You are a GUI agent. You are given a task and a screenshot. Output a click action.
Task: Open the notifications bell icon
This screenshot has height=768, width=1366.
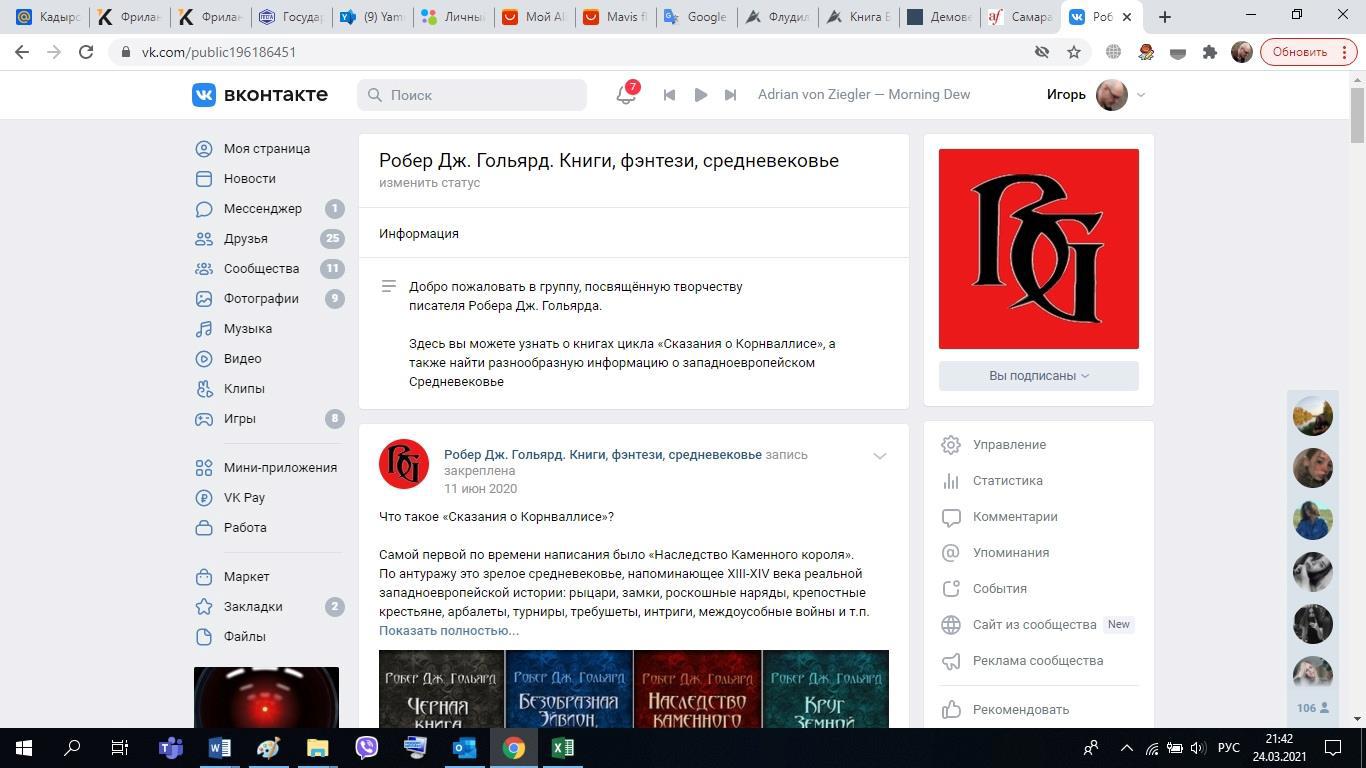point(626,95)
